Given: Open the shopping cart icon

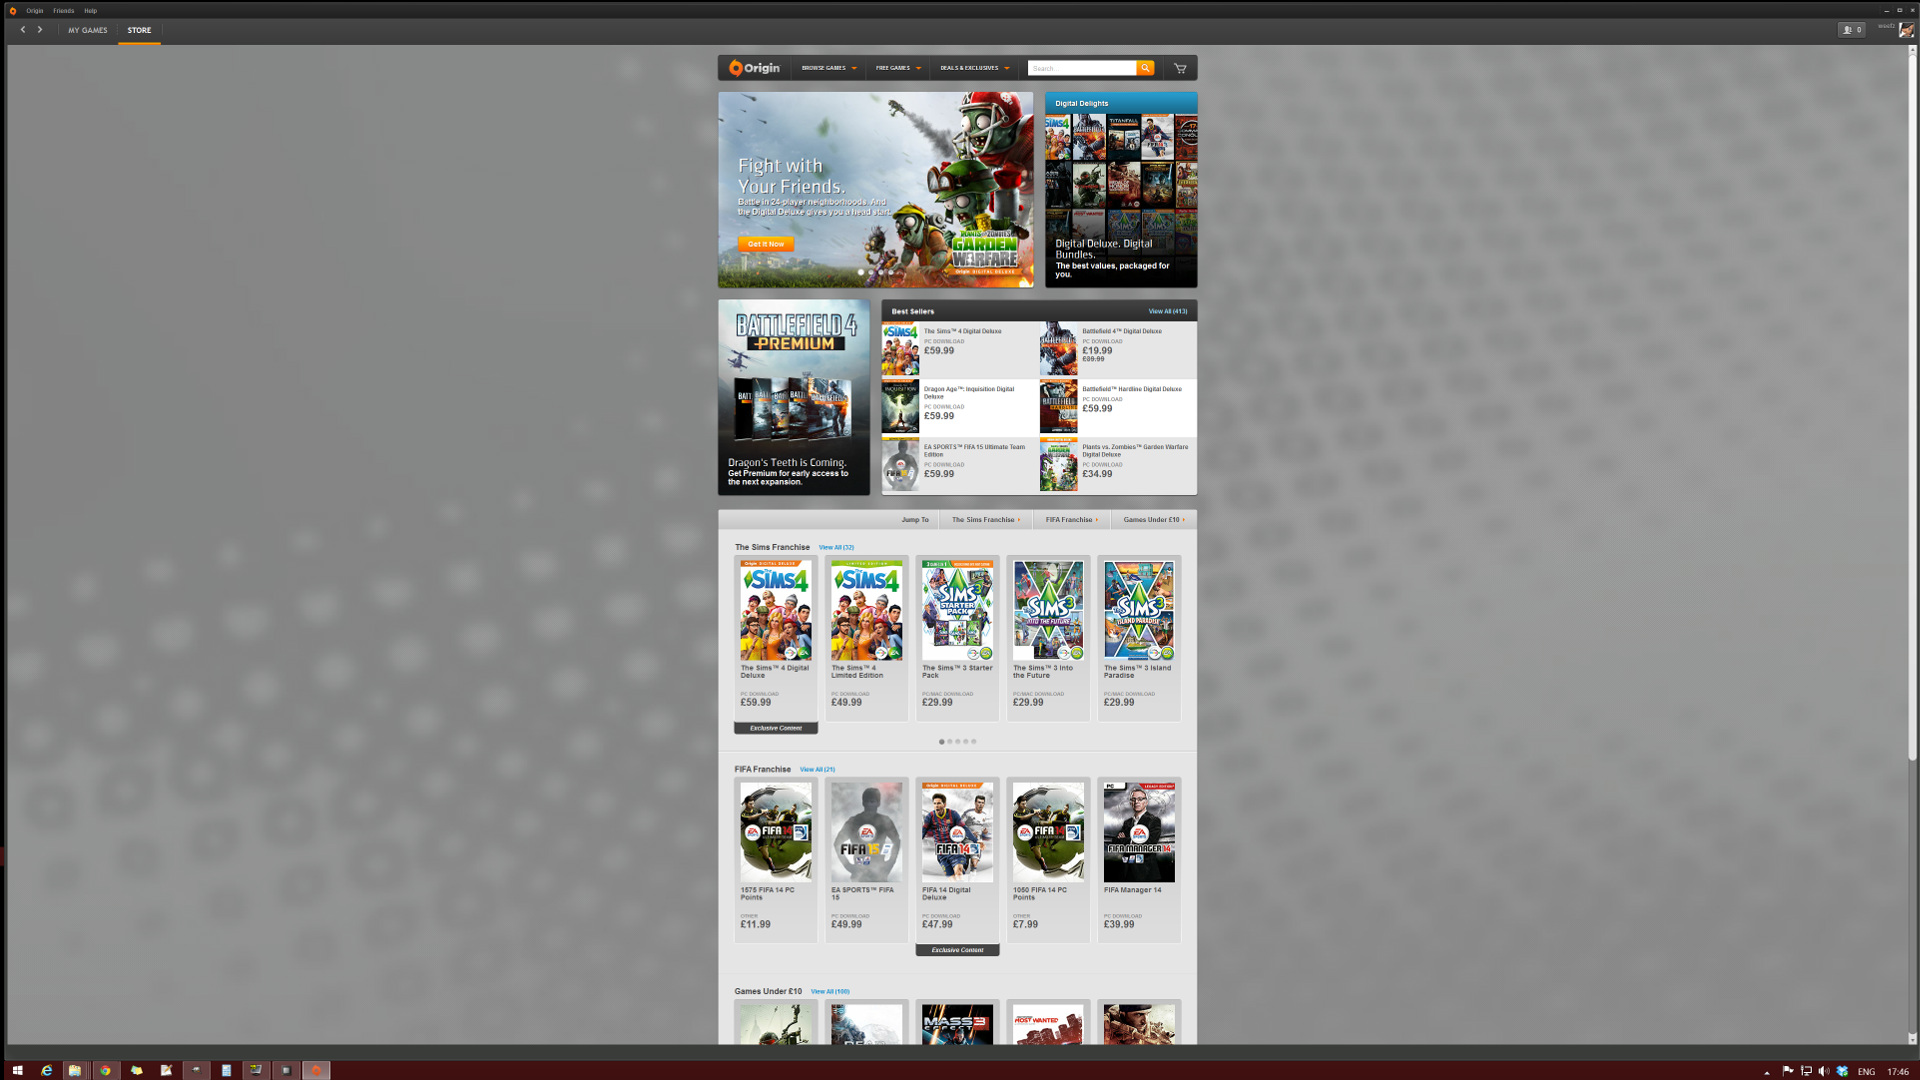Looking at the screenshot, I should tap(1180, 68).
